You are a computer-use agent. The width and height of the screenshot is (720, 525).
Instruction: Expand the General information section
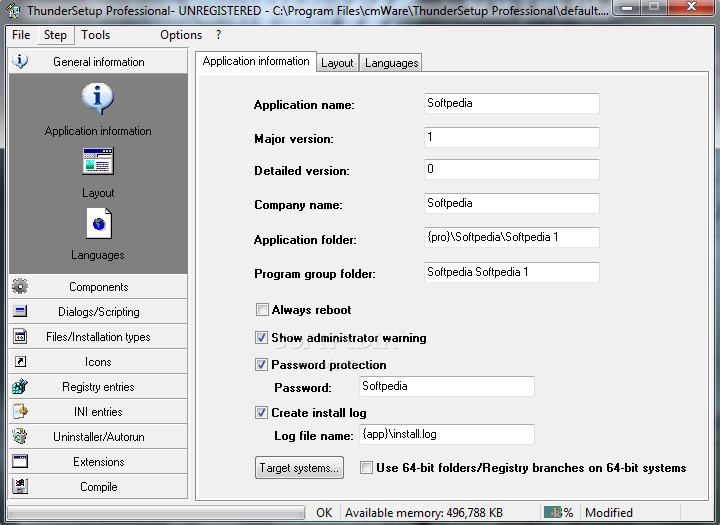[98, 62]
